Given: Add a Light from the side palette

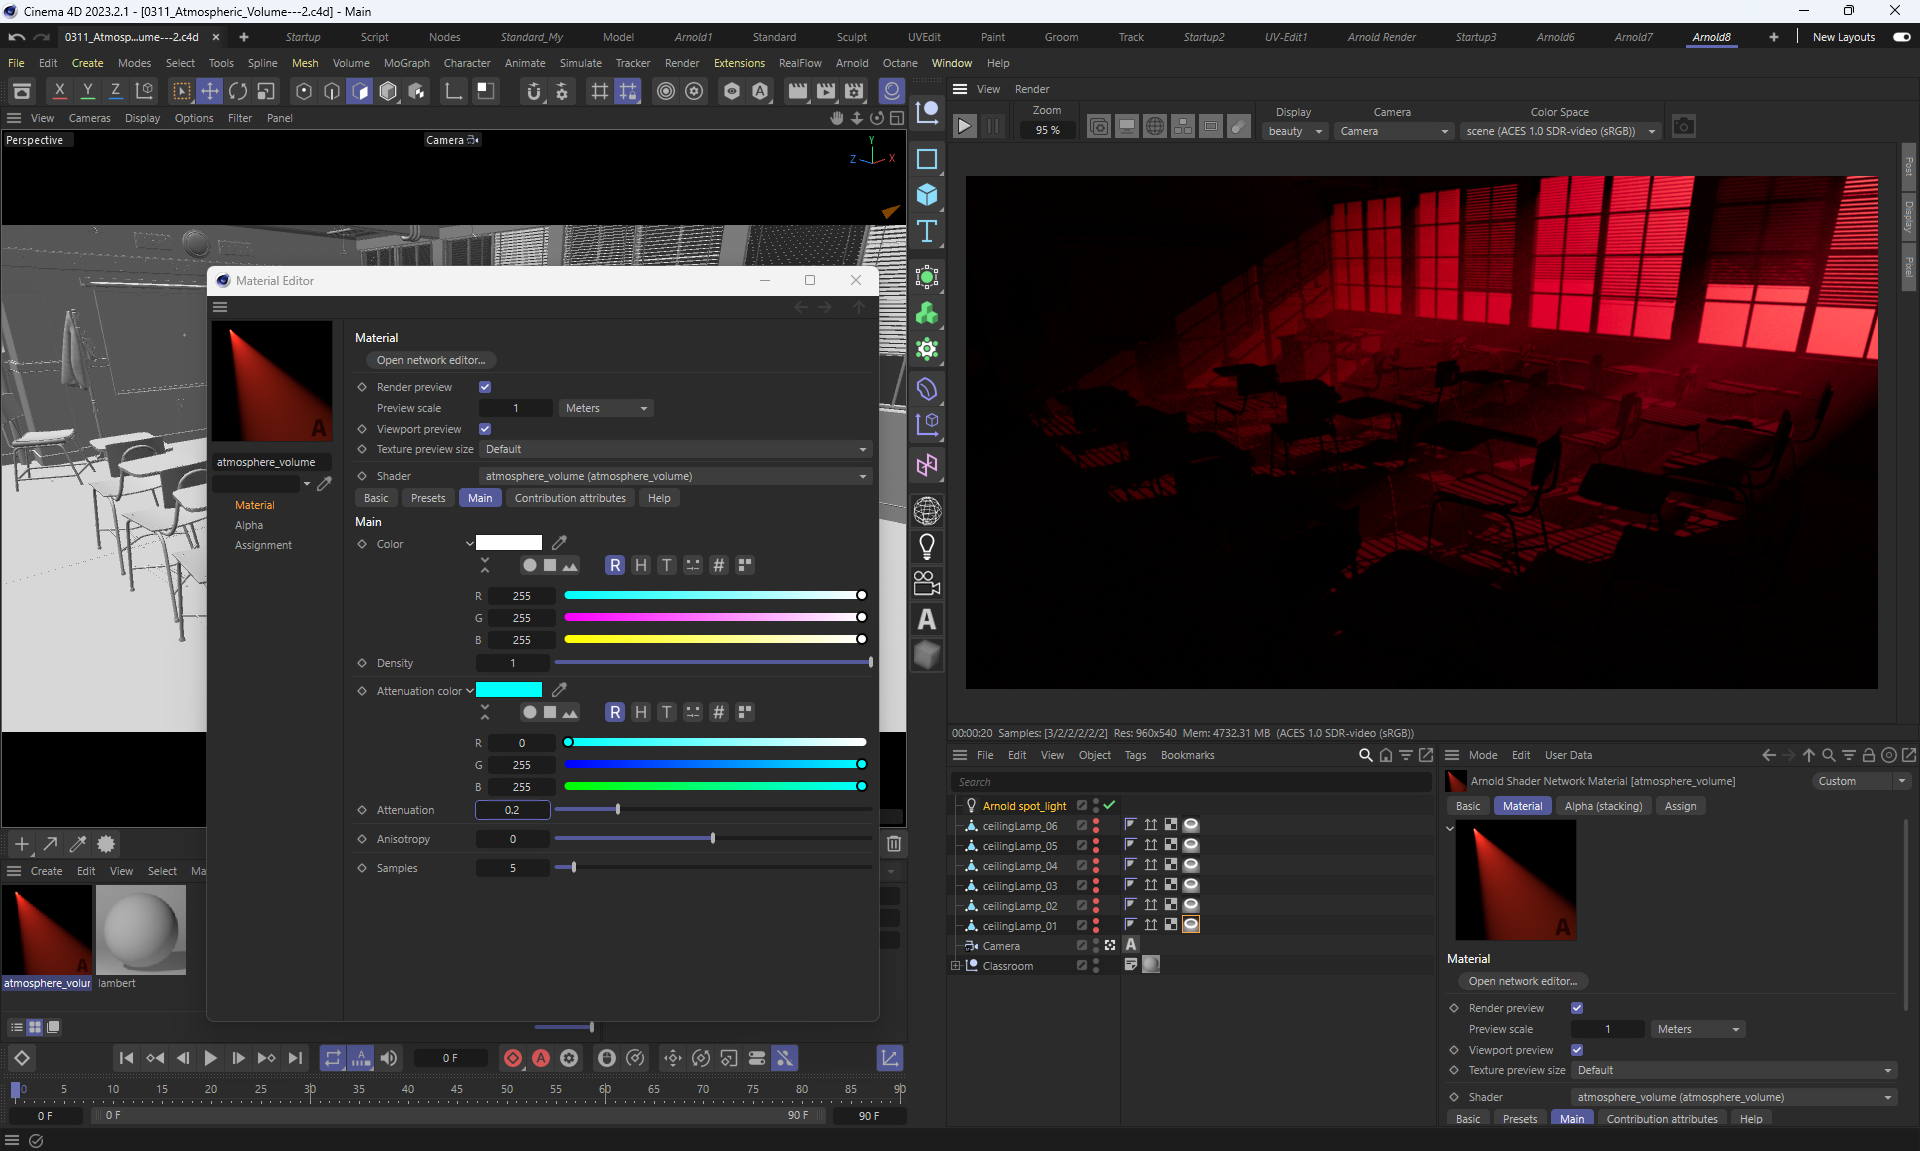Looking at the screenshot, I should [x=927, y=547].
